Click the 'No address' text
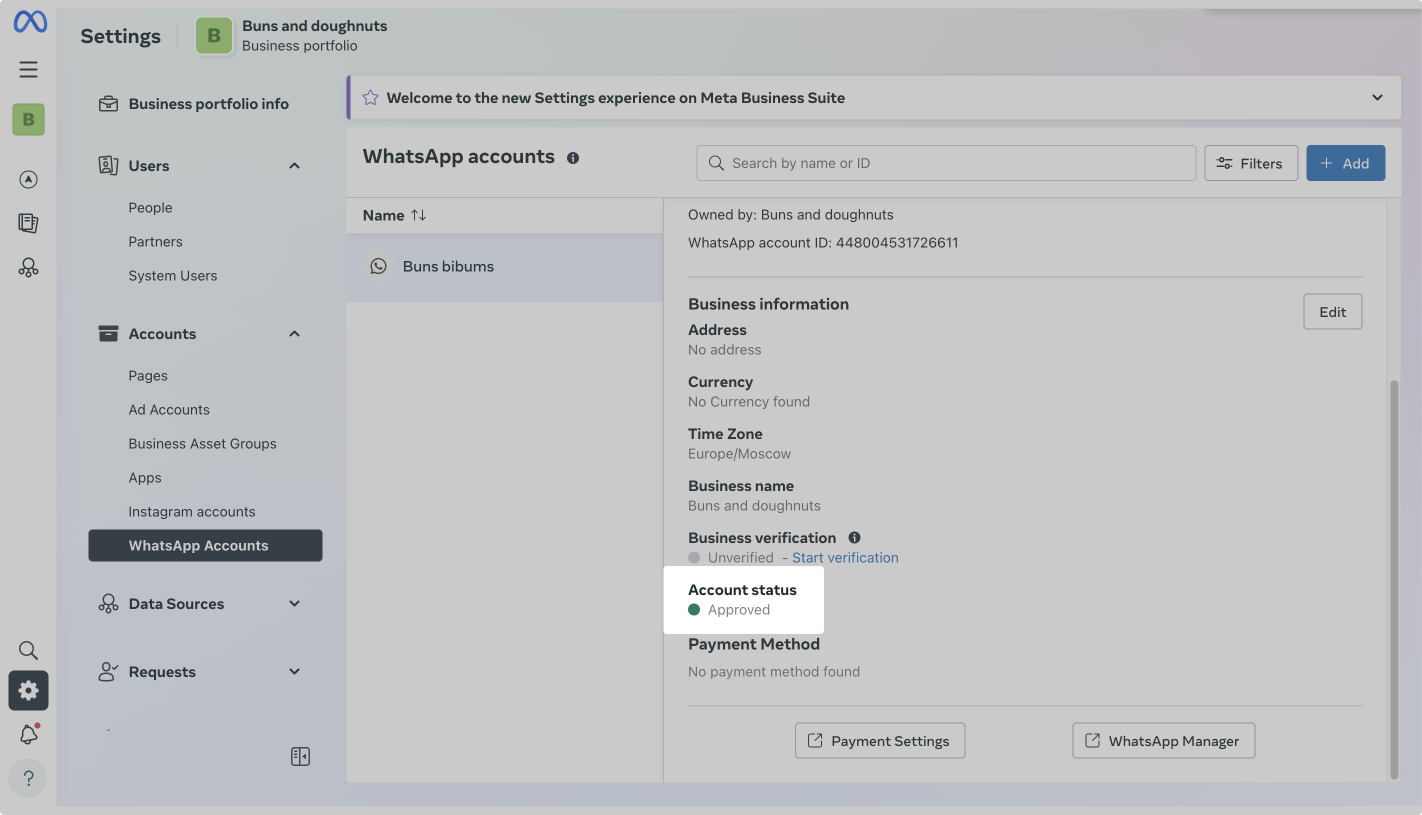 (725, 350)
